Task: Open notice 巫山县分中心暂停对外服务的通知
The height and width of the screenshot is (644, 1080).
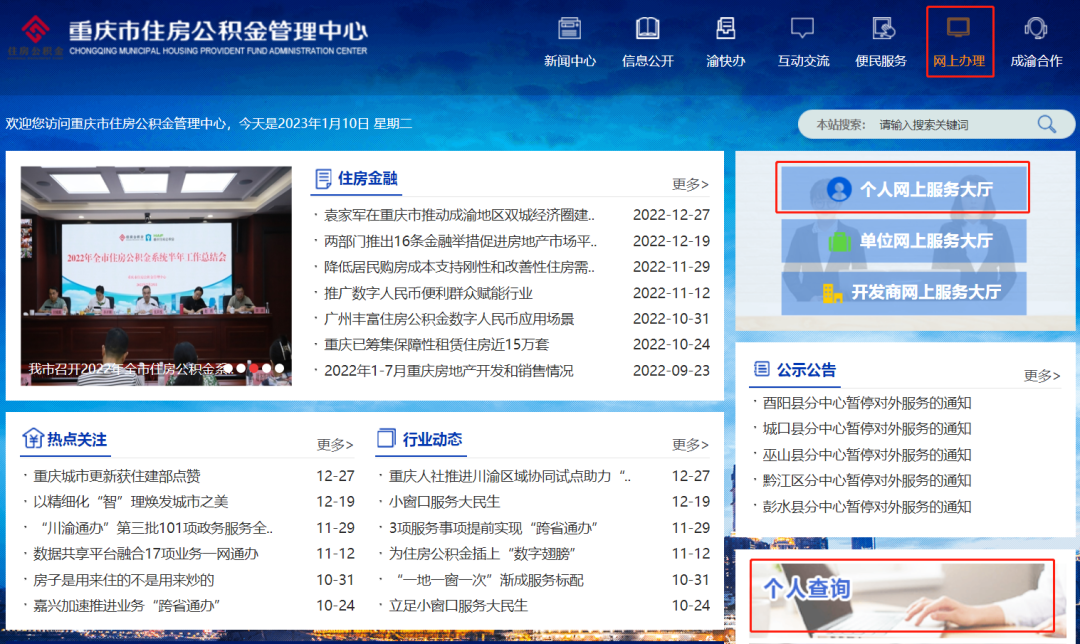Action: (x=866, y=455)
